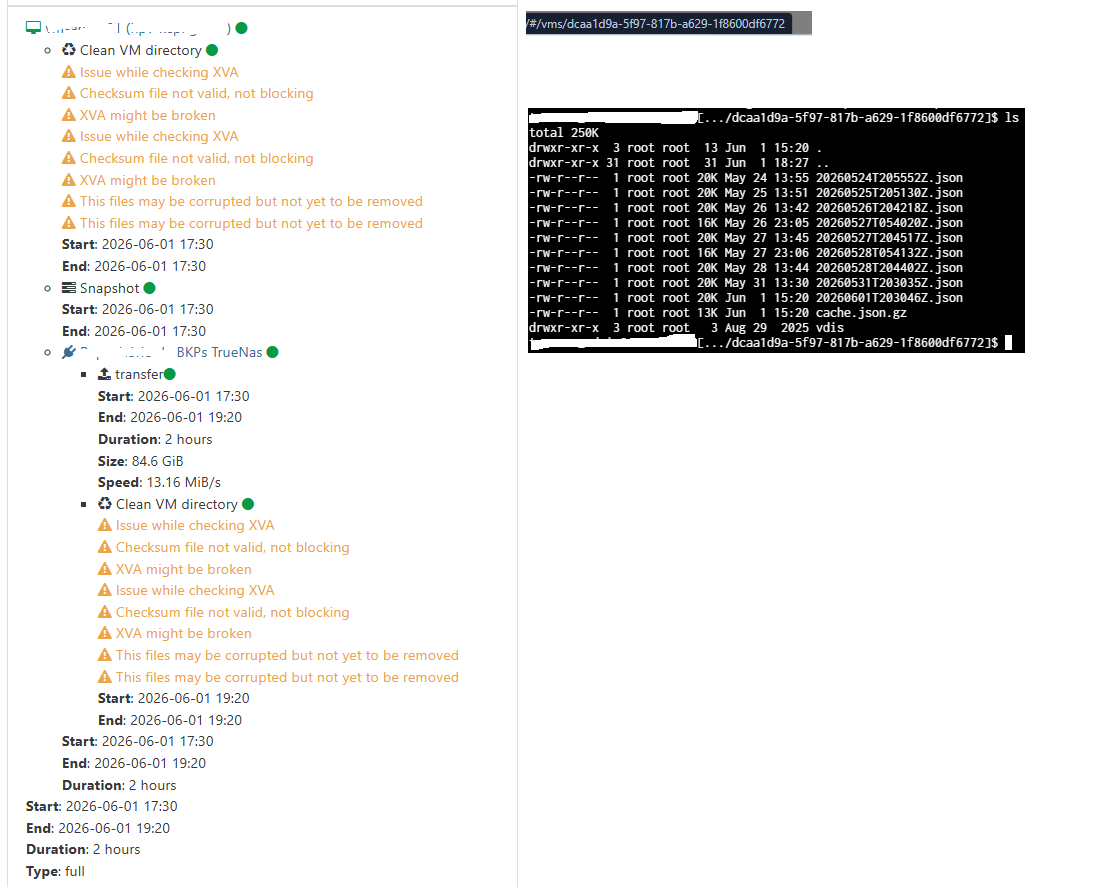Click the green status dot after BKPs TrueNas
The width and height of the screenshot is (1095, 887).
[272, 352]
